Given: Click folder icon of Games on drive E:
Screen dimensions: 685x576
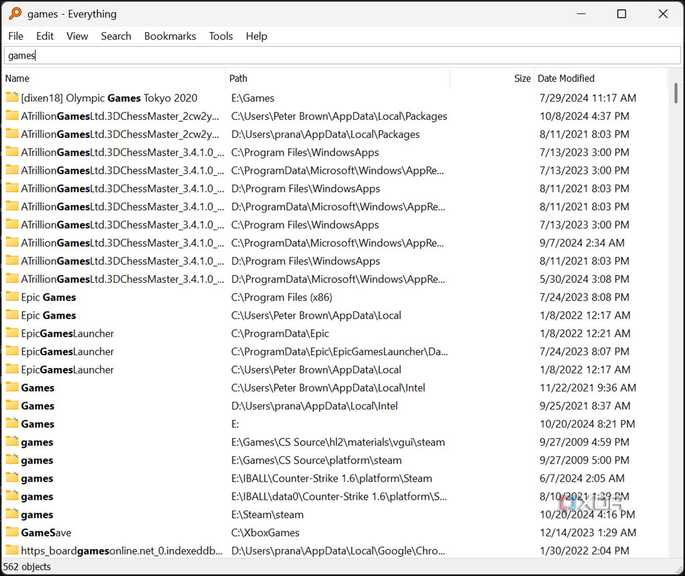Looking at the screenshot, I should click(12, 423).
